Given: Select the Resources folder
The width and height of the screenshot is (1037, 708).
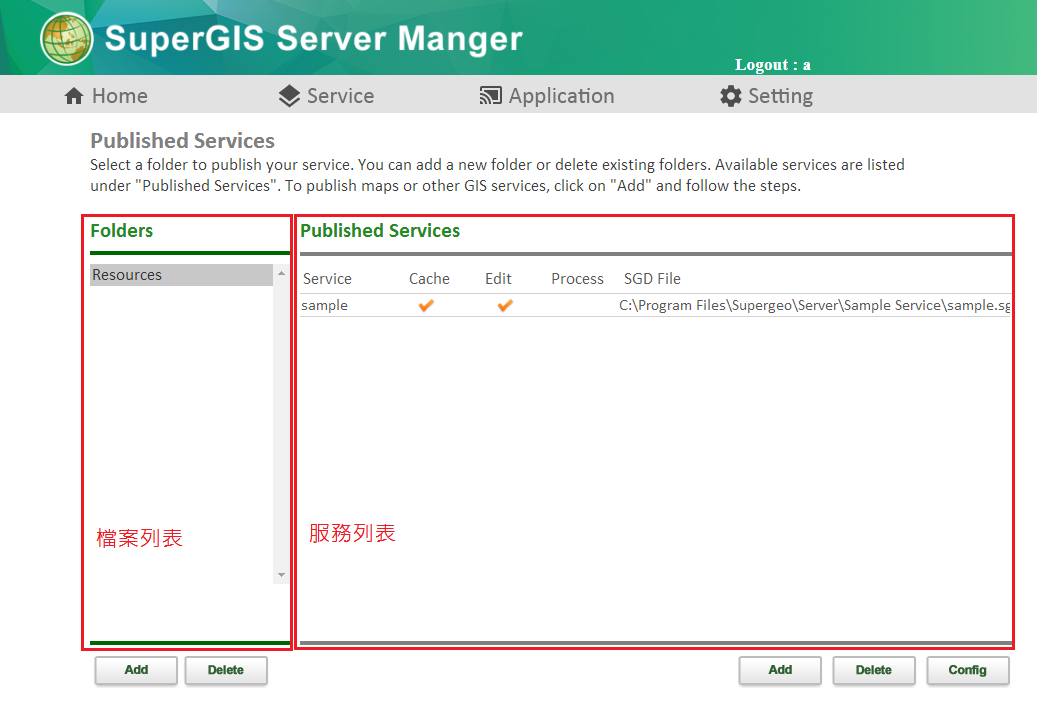Looking at the screenshot, I should tap(181, 275).
